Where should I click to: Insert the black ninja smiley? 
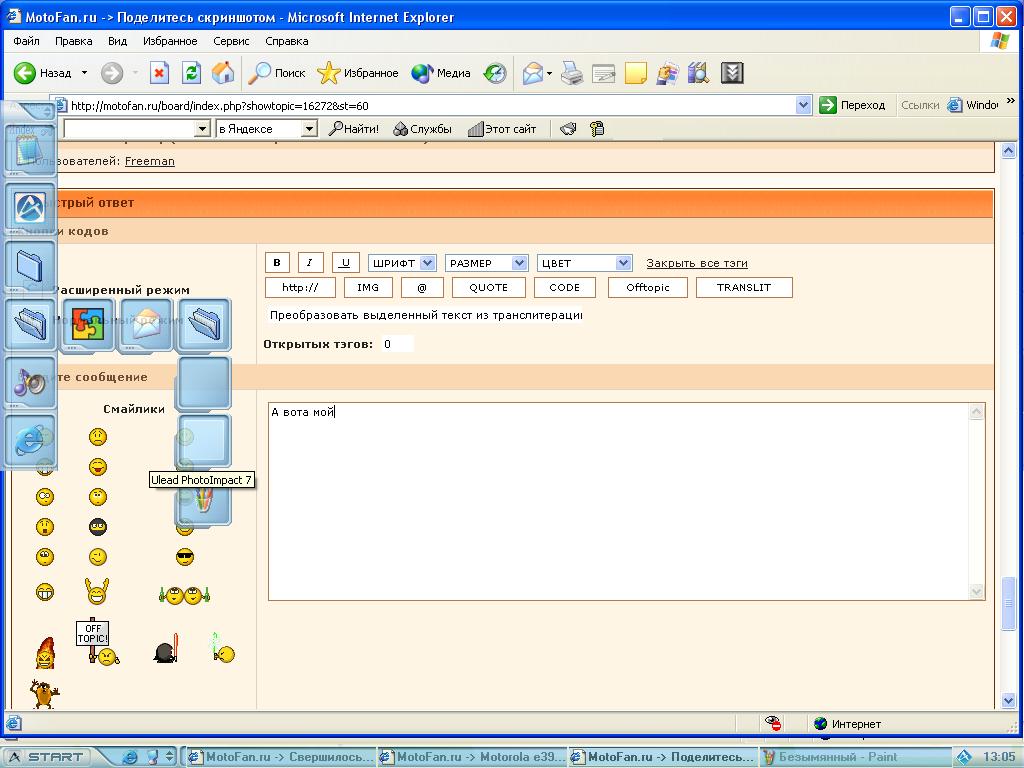[x=97, y=527]
